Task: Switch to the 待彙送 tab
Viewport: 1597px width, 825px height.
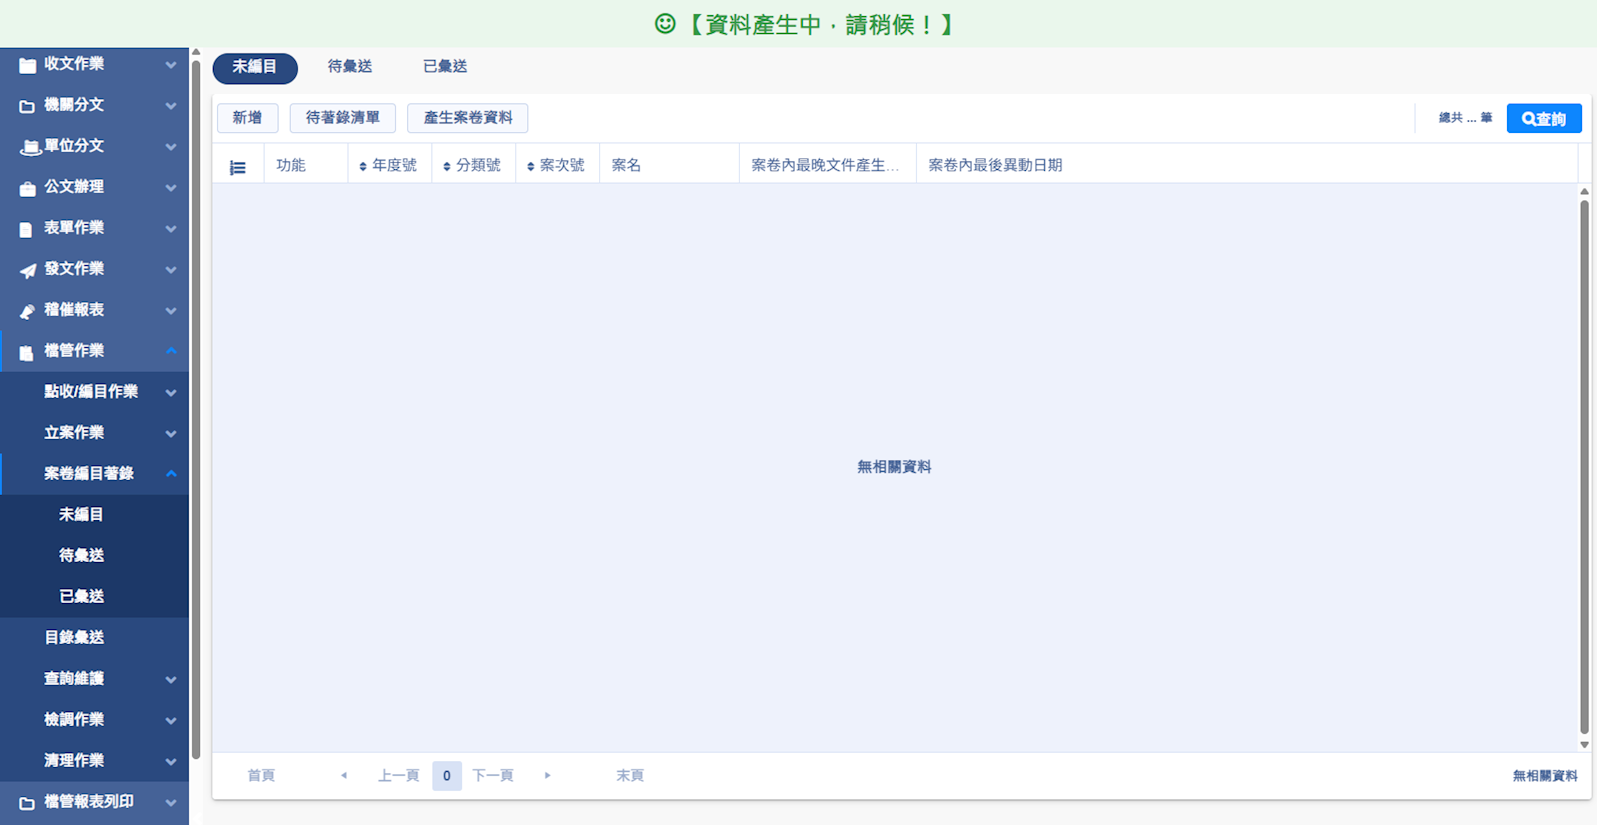Action: pos(350,67)
